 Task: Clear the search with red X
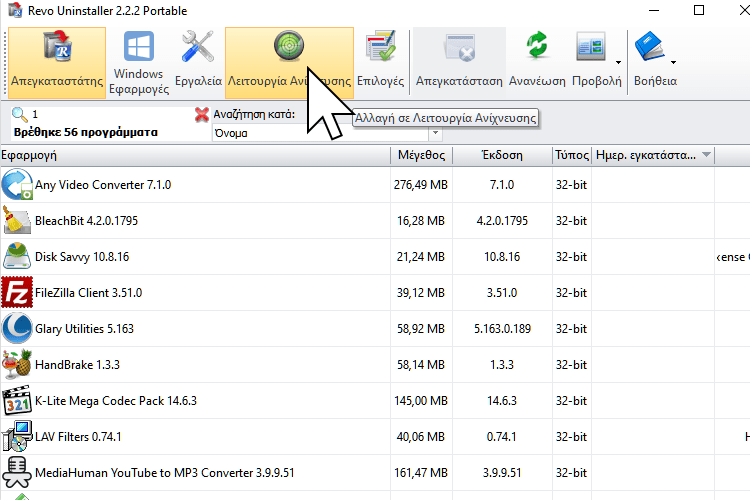(202, 114)
